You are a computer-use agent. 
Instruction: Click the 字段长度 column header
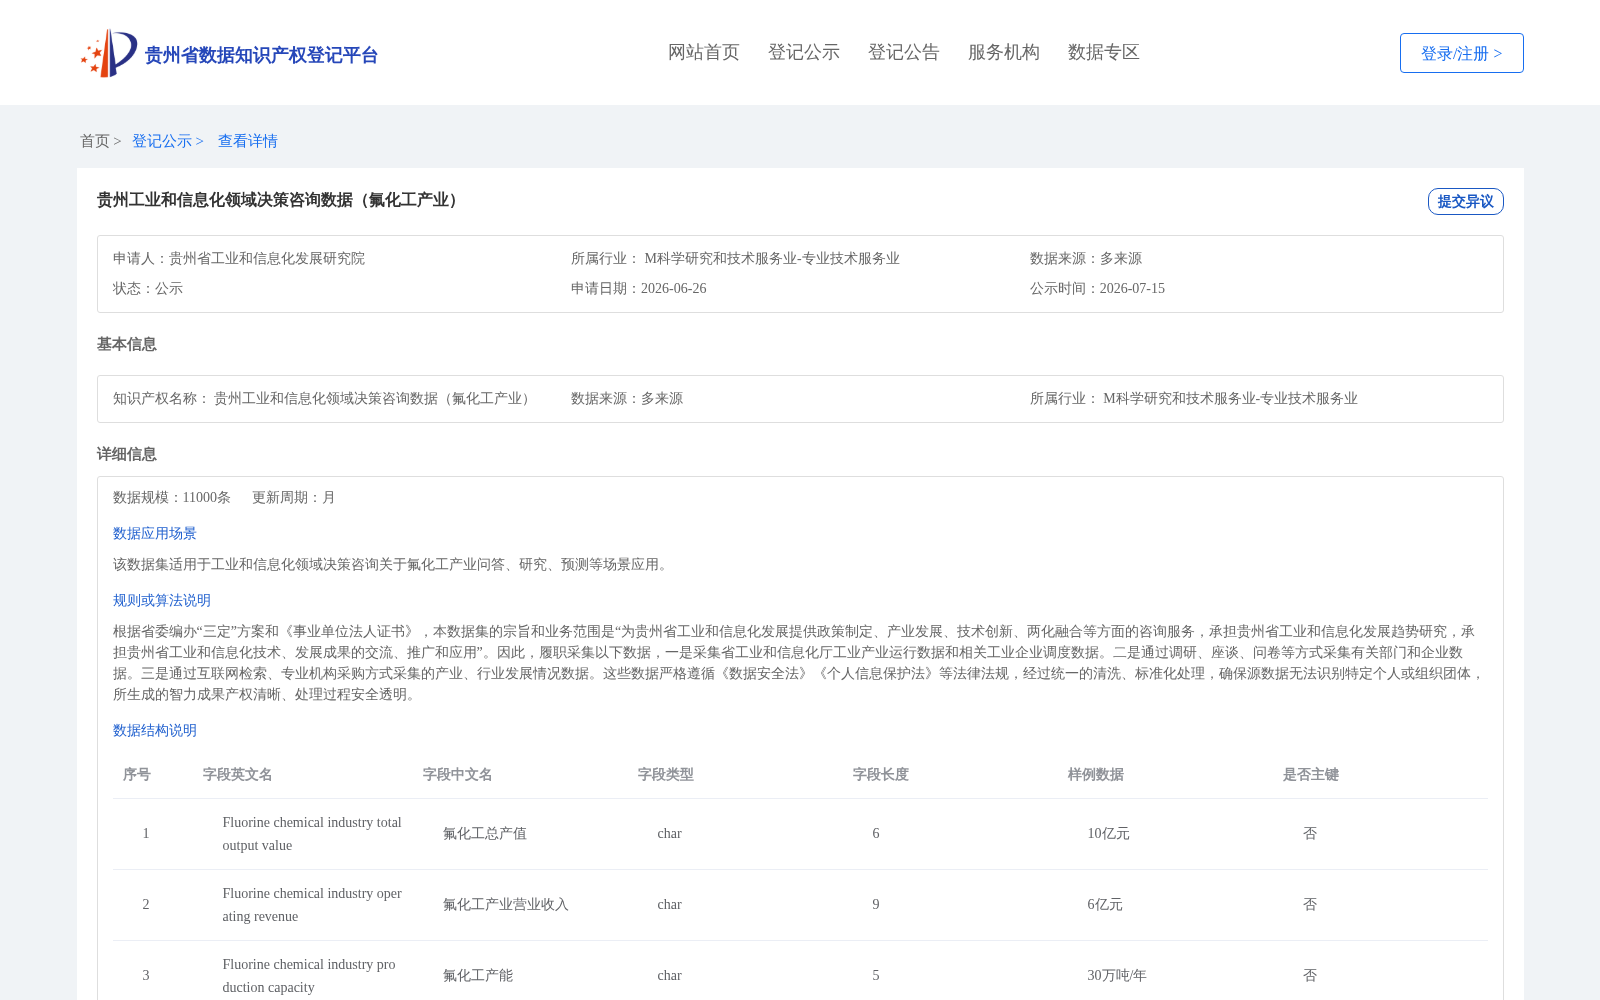(881, 774)
